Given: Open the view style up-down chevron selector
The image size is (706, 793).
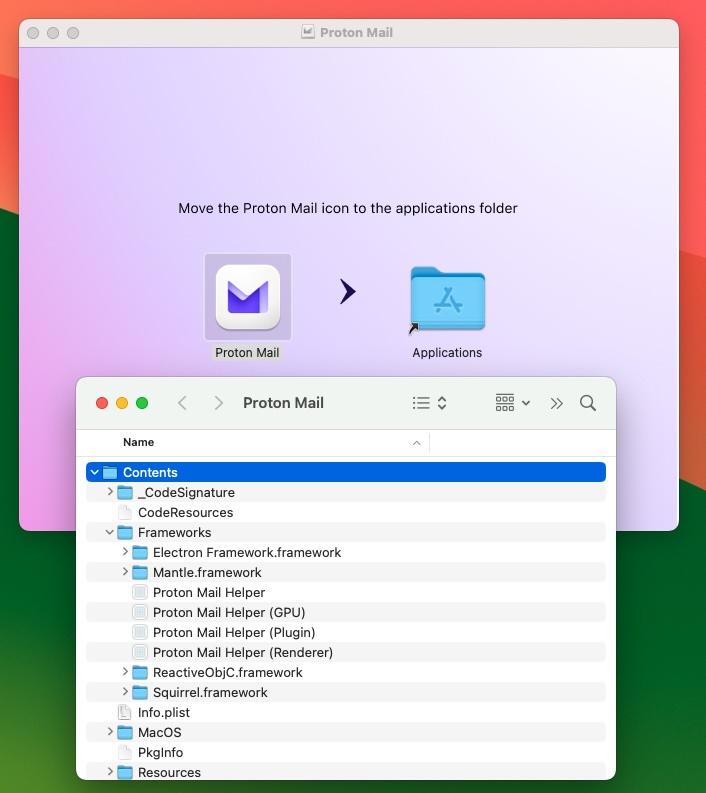Looking at the screenshot, I should pos(442,403).
